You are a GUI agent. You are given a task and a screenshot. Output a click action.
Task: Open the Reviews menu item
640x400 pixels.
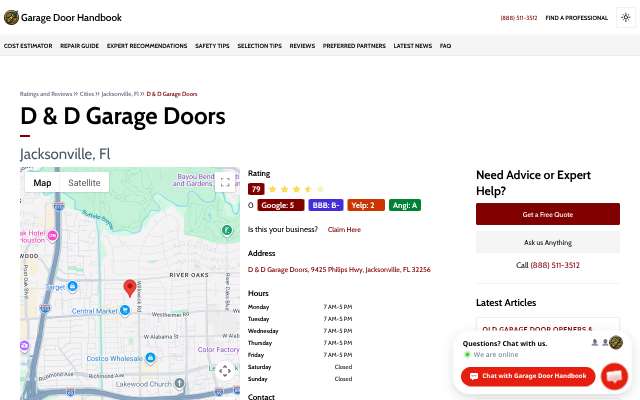[x=302, y=46]
